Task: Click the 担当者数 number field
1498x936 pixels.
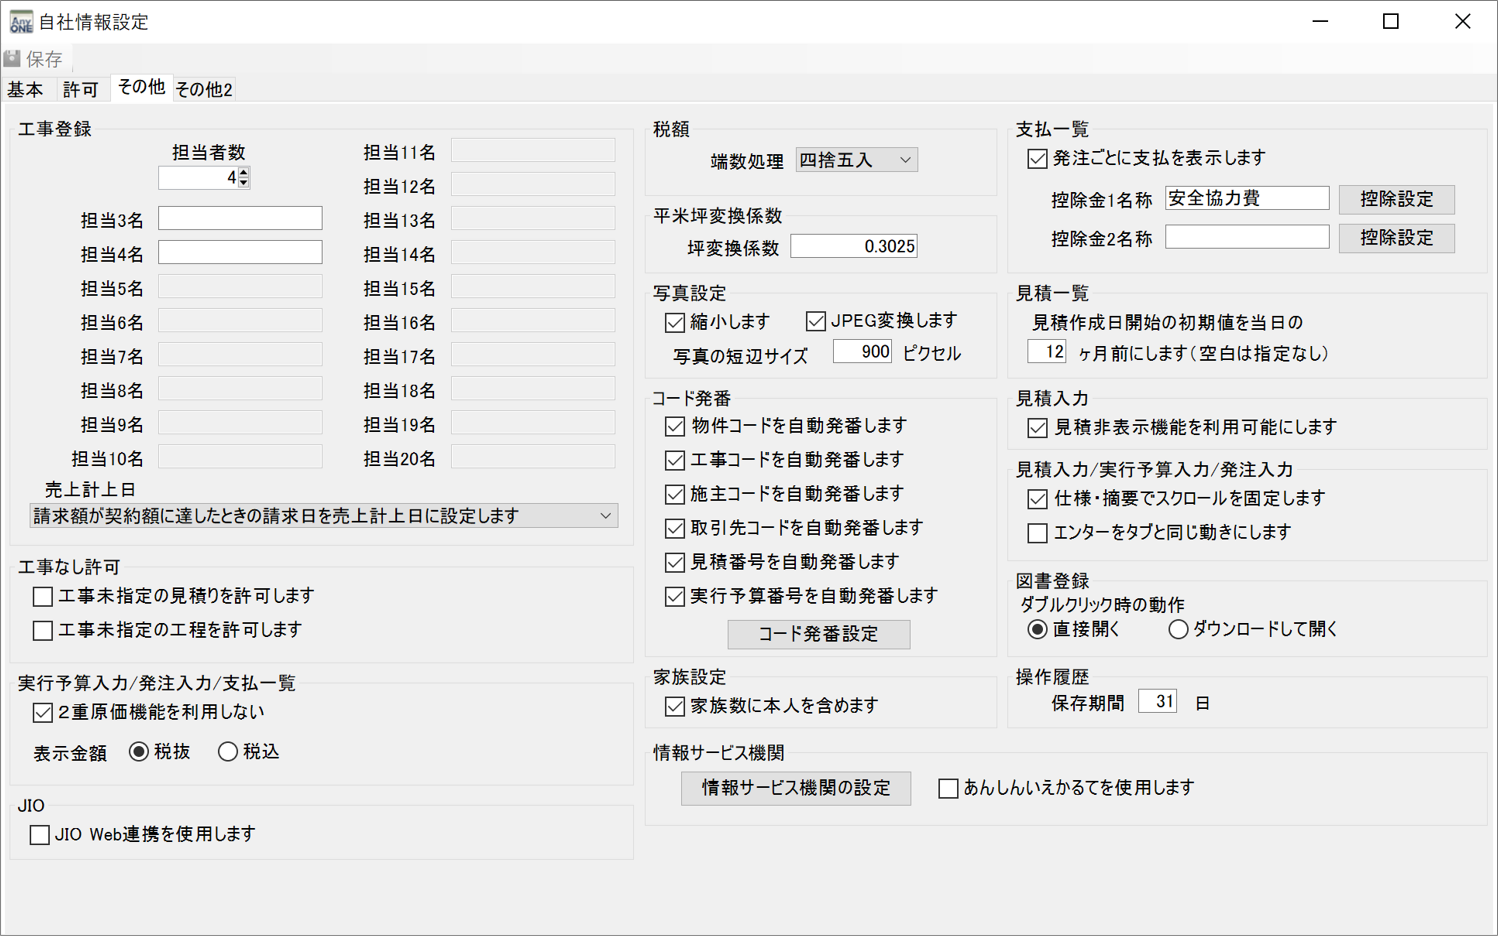Action: point(198,177)
